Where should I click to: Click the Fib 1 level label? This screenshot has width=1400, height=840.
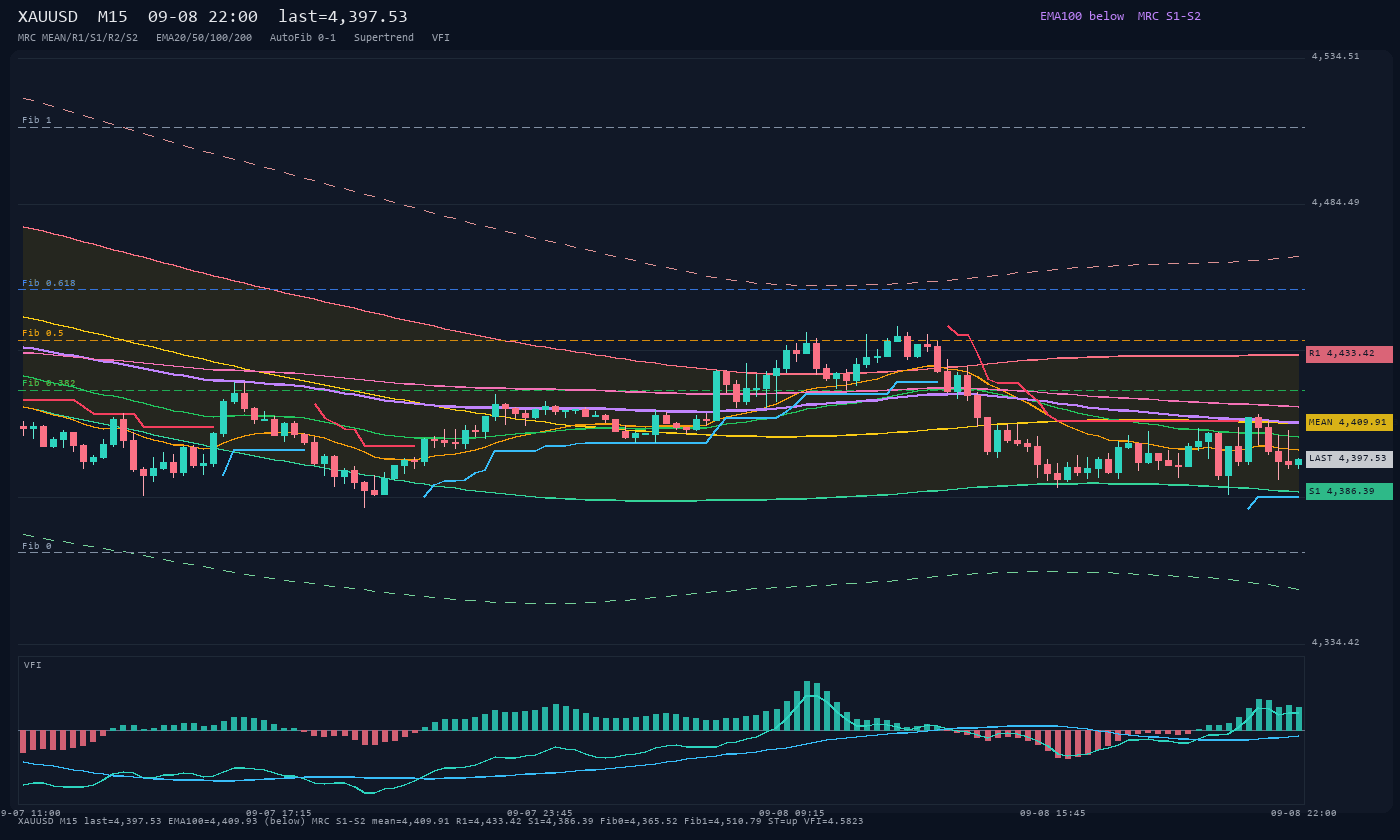click(x=37, y=120)
